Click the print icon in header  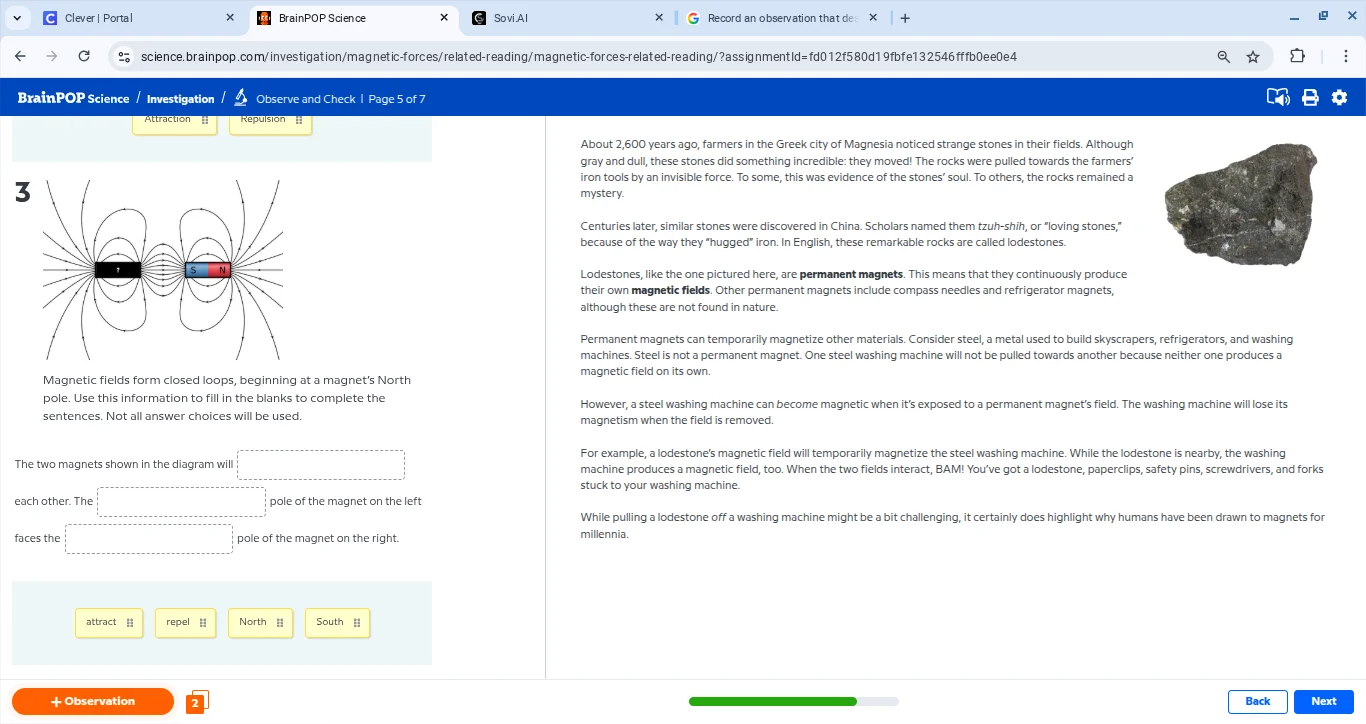(1310, 98)
